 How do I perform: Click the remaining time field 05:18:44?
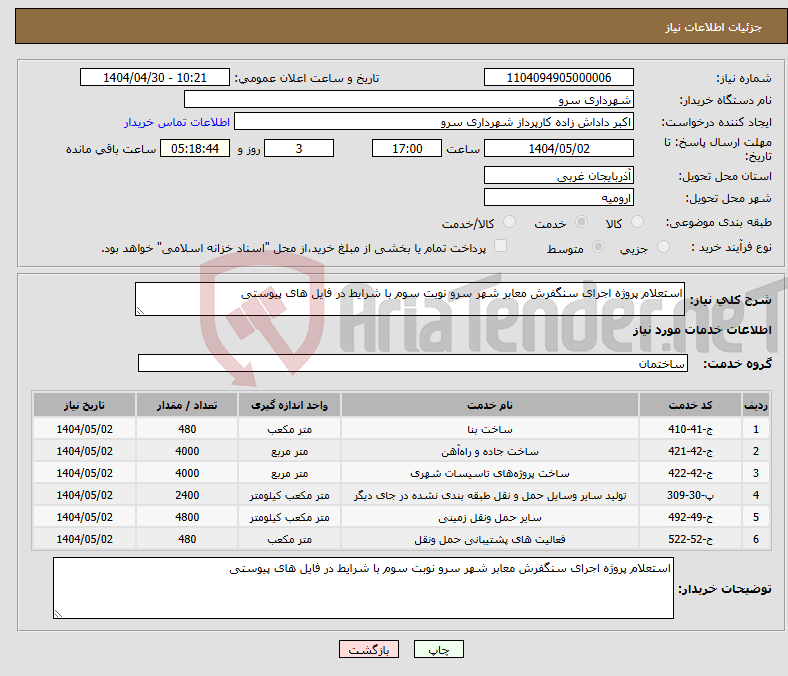195,148
